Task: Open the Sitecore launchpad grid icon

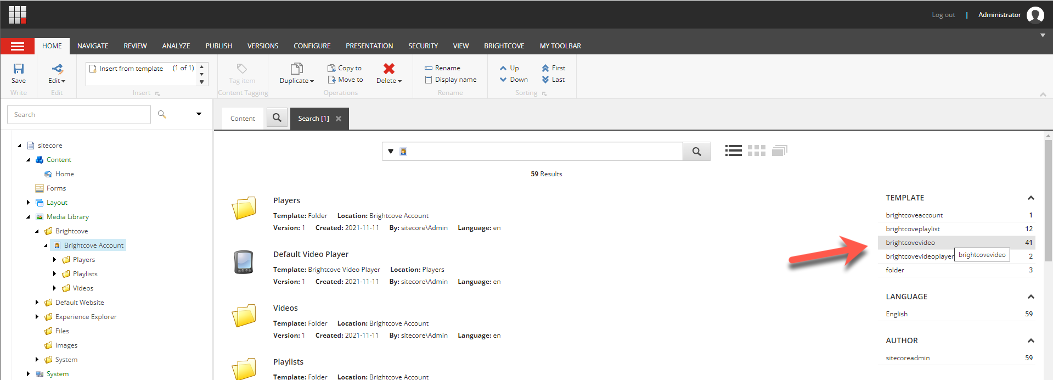Action: tap(17, 14)
